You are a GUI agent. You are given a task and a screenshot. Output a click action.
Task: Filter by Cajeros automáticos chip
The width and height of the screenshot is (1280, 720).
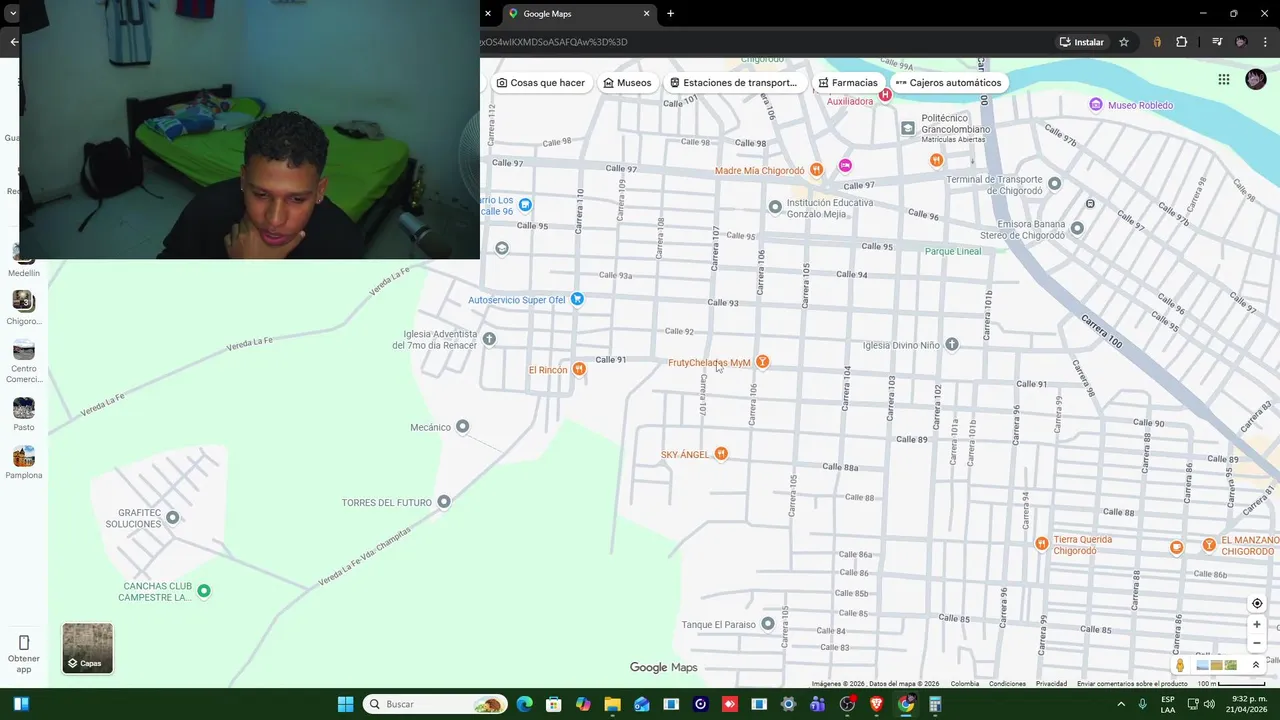tap(948, 83)
